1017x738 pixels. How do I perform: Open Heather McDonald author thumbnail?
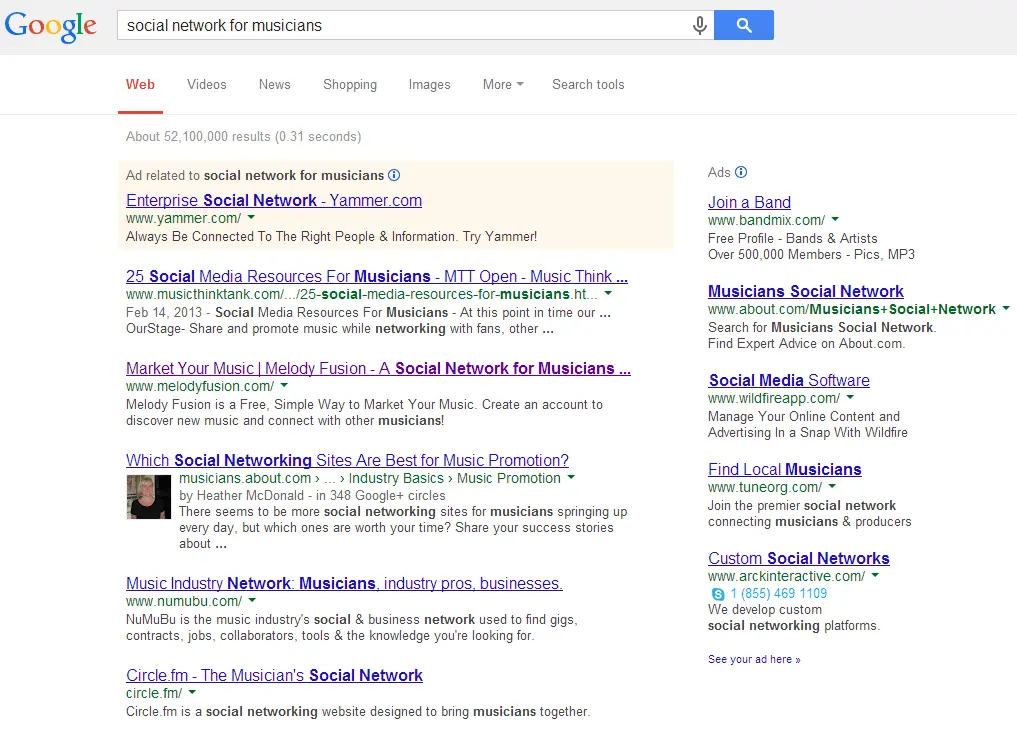149,497
